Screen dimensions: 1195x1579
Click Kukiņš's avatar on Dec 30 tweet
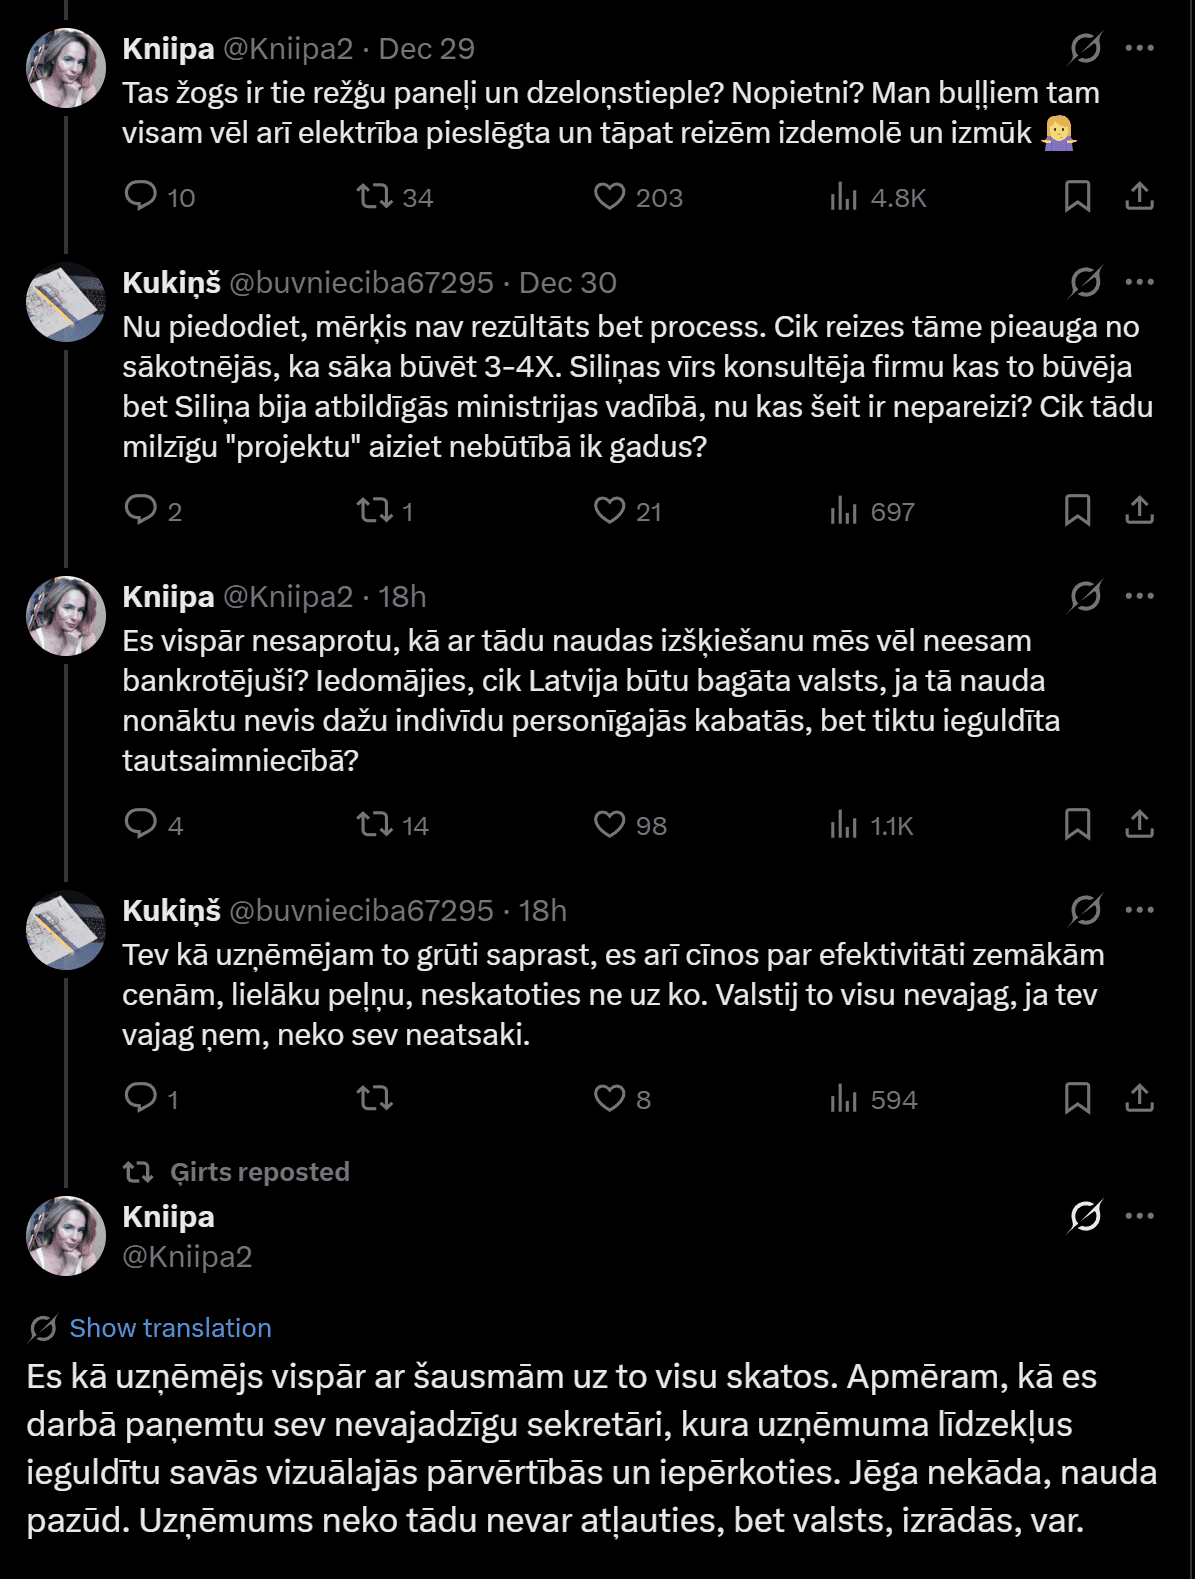click(66, 302)
